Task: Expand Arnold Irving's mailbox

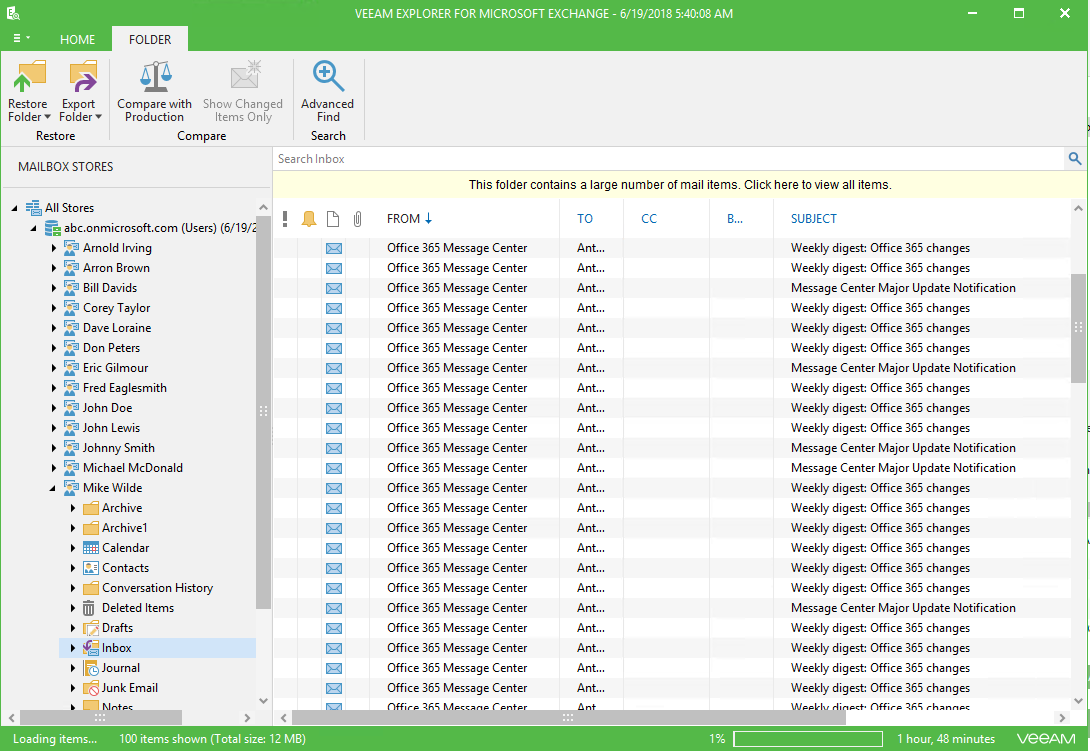Action: coord(54,248)
